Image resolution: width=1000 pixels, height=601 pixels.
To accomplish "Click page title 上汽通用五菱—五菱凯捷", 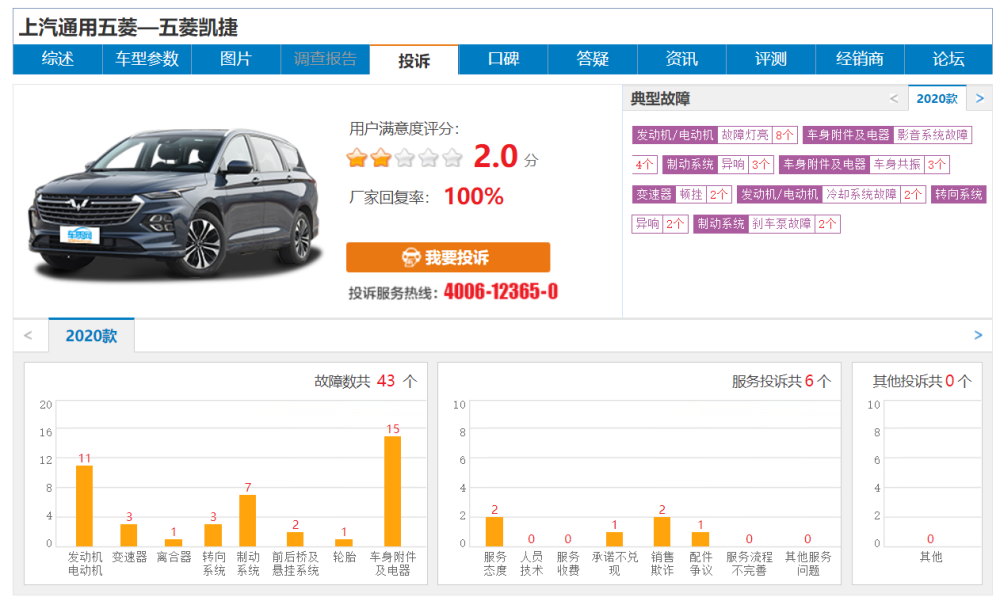I will pyautogui.click(x=128, y=27).
